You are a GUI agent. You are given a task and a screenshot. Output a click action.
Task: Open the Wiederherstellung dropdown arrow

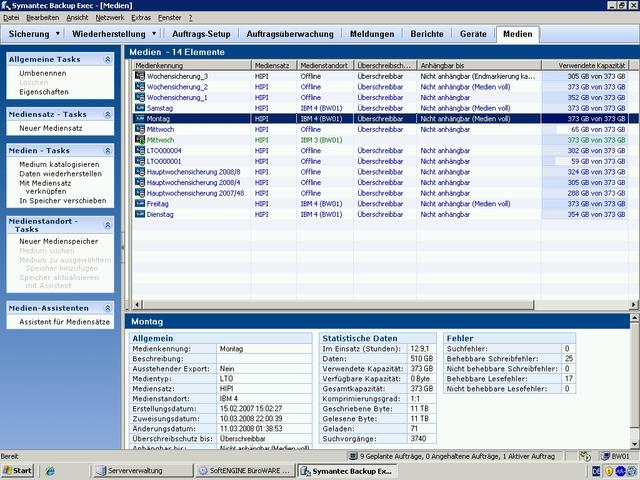pos(154,33)
